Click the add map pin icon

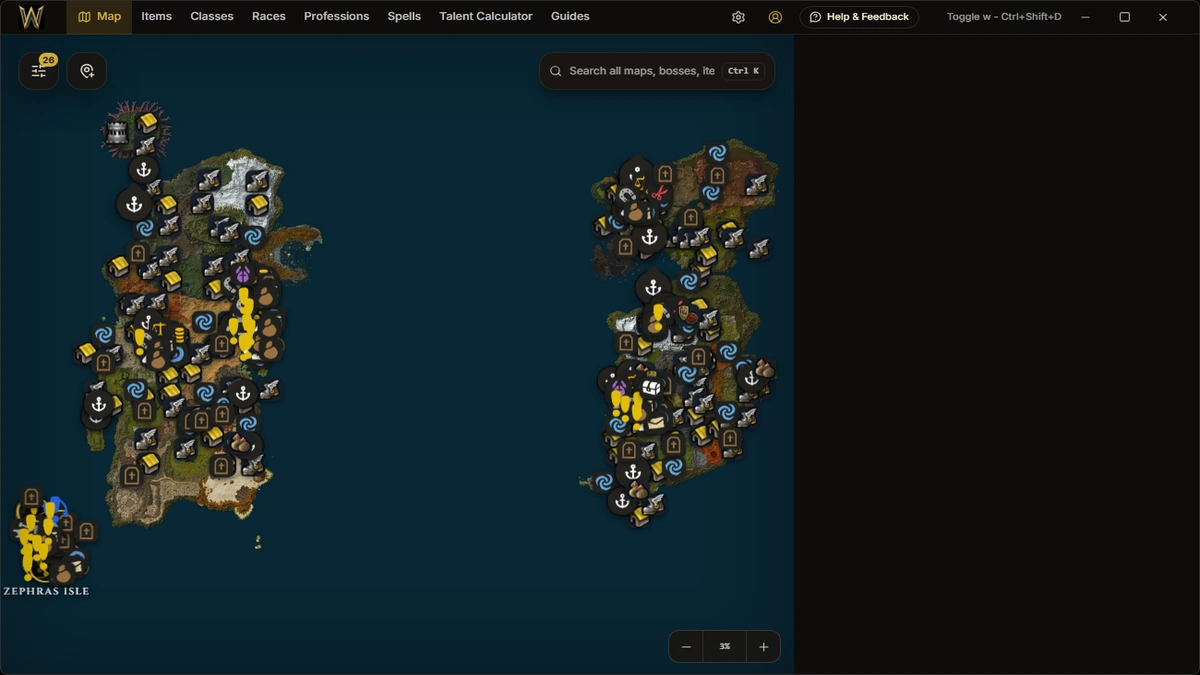87,71
